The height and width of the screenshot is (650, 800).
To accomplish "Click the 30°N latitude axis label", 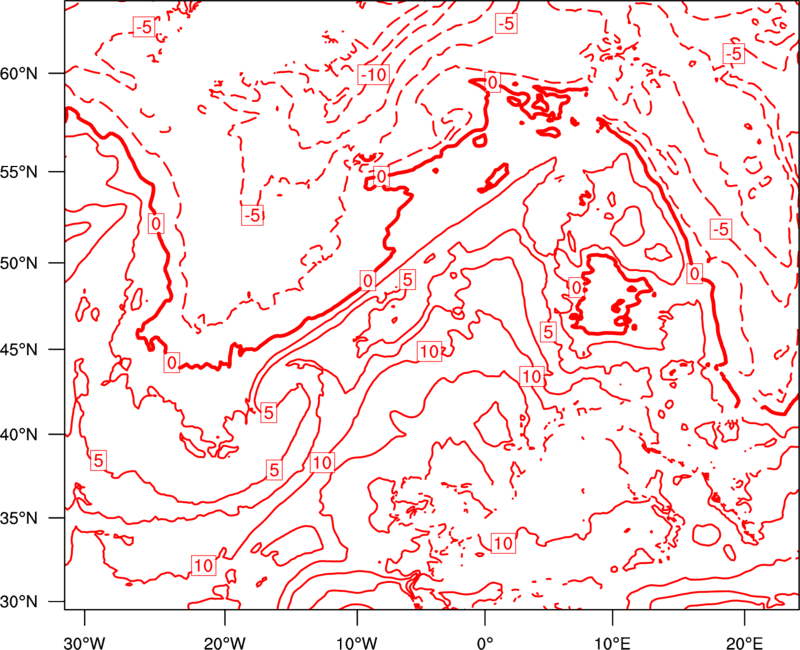I will pos(19,602).
